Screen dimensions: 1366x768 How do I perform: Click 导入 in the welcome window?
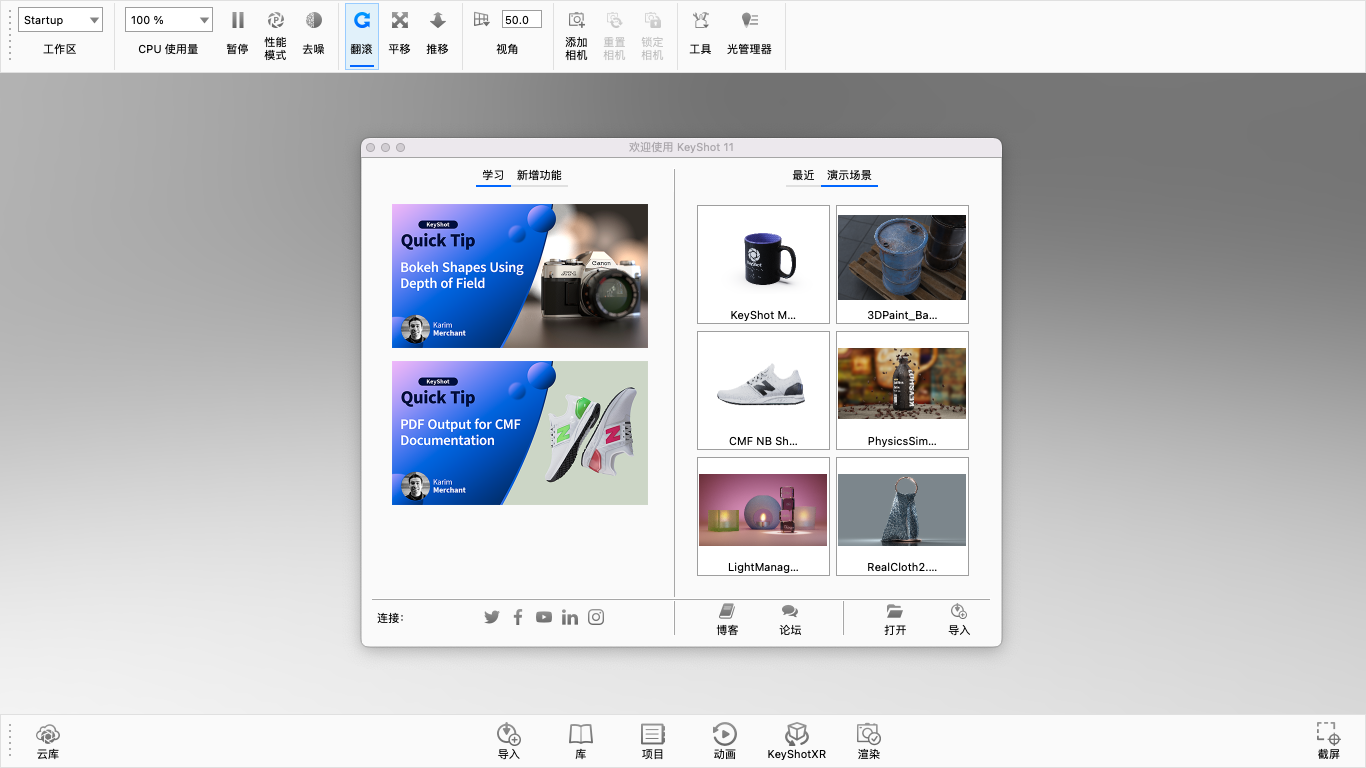coord(959,619)
